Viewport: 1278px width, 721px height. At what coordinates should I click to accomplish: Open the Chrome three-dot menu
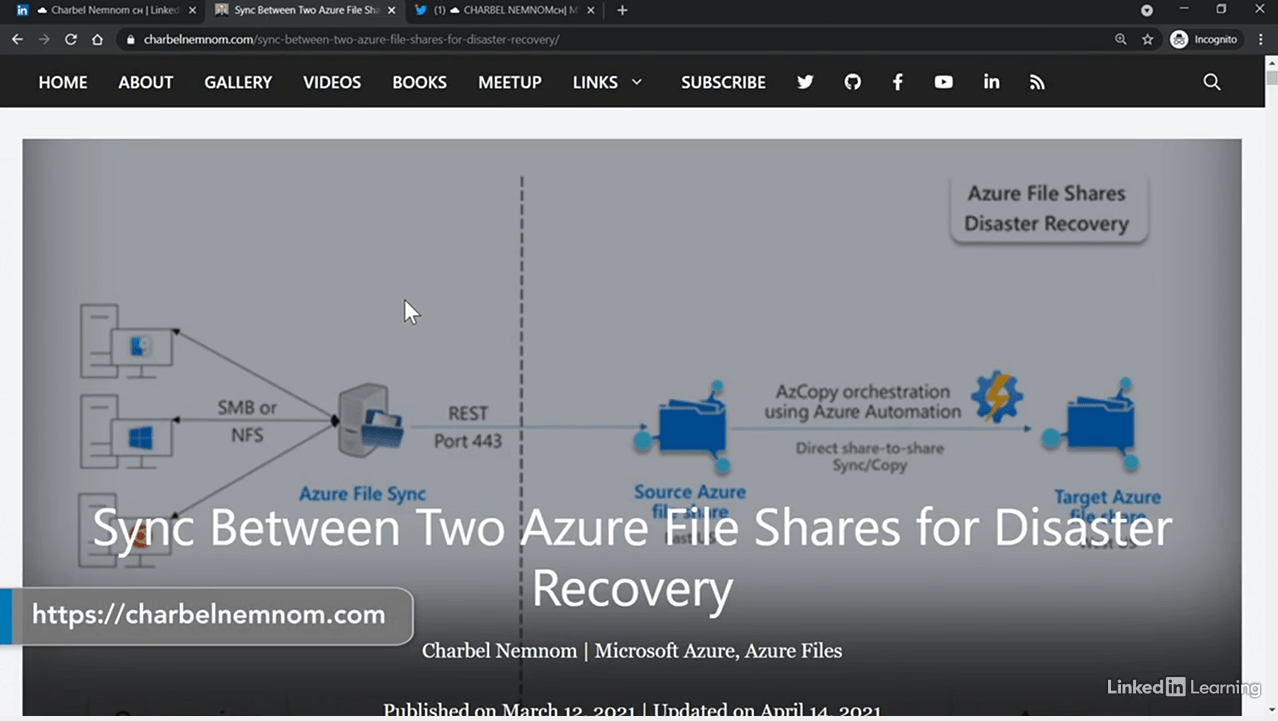click(1262, 39)
